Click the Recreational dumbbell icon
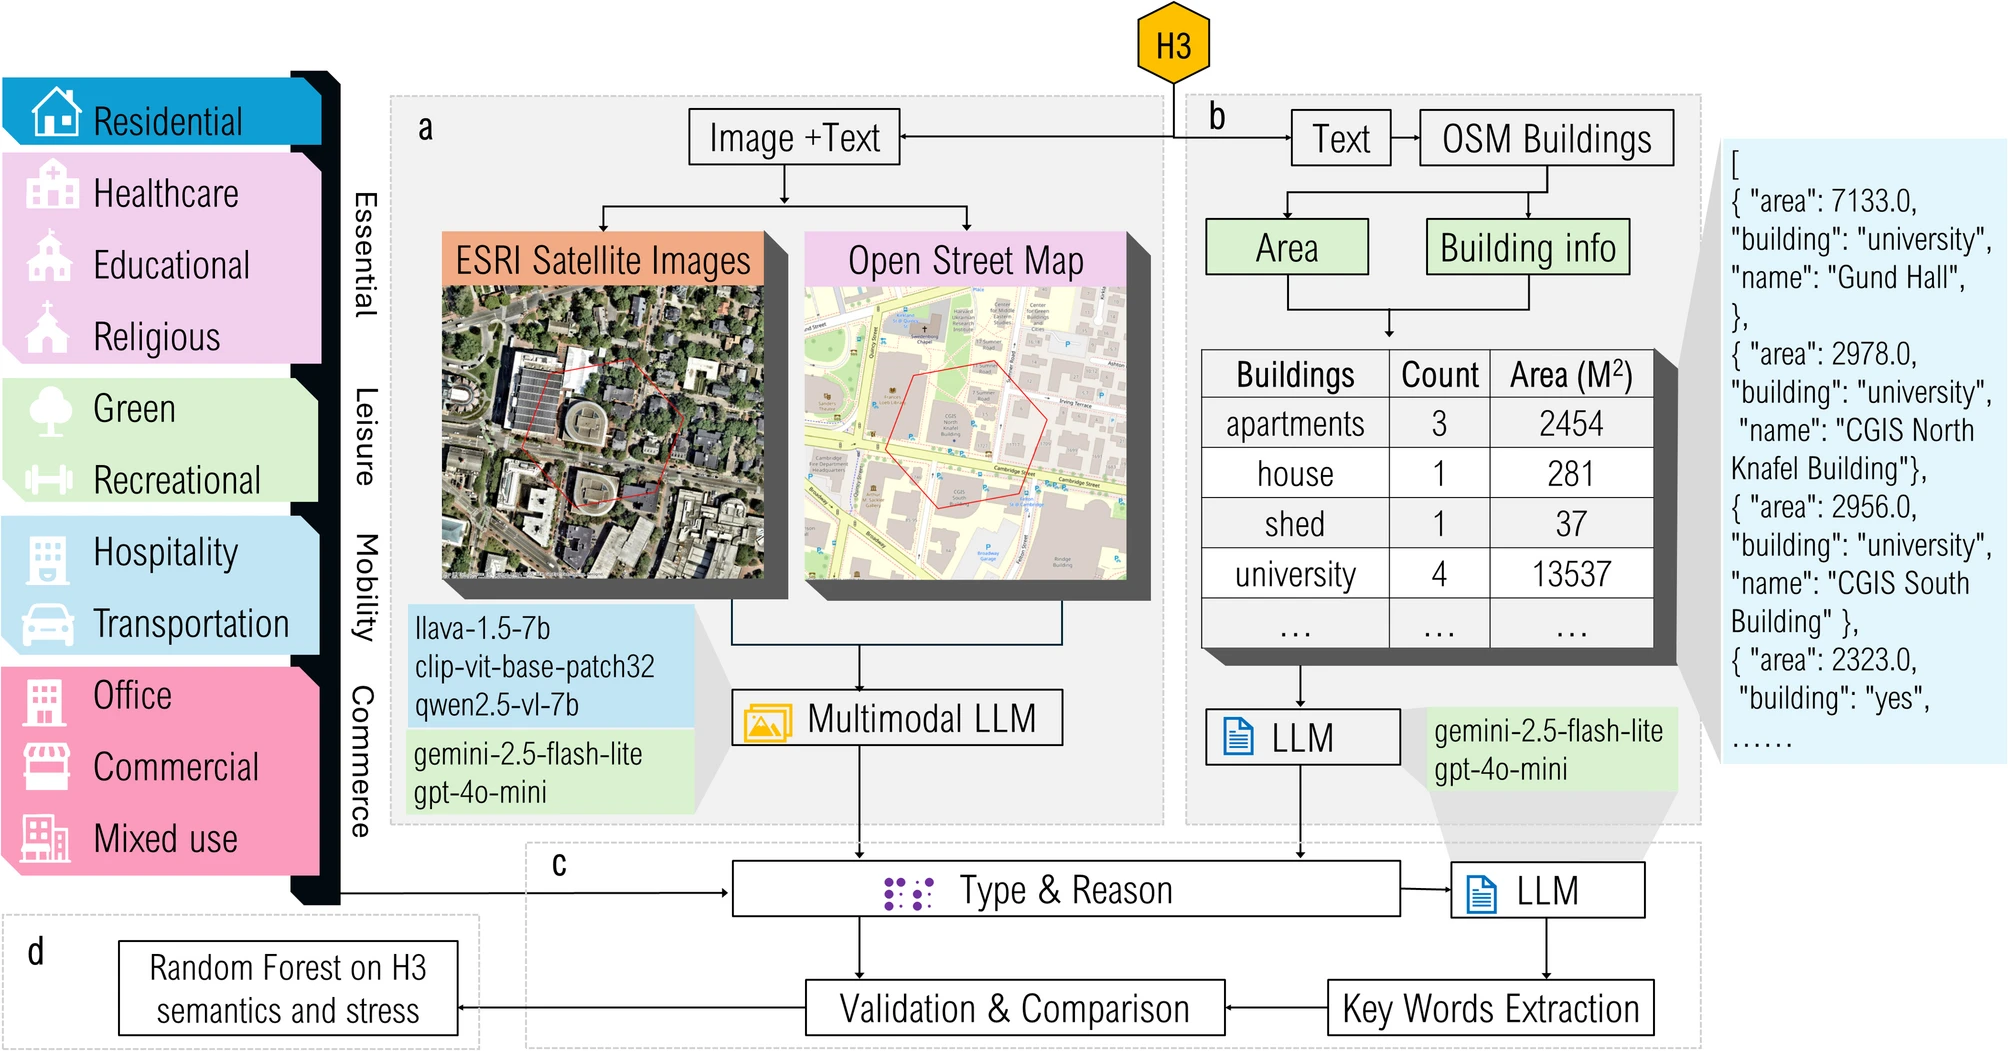 [x=49, y=481]
